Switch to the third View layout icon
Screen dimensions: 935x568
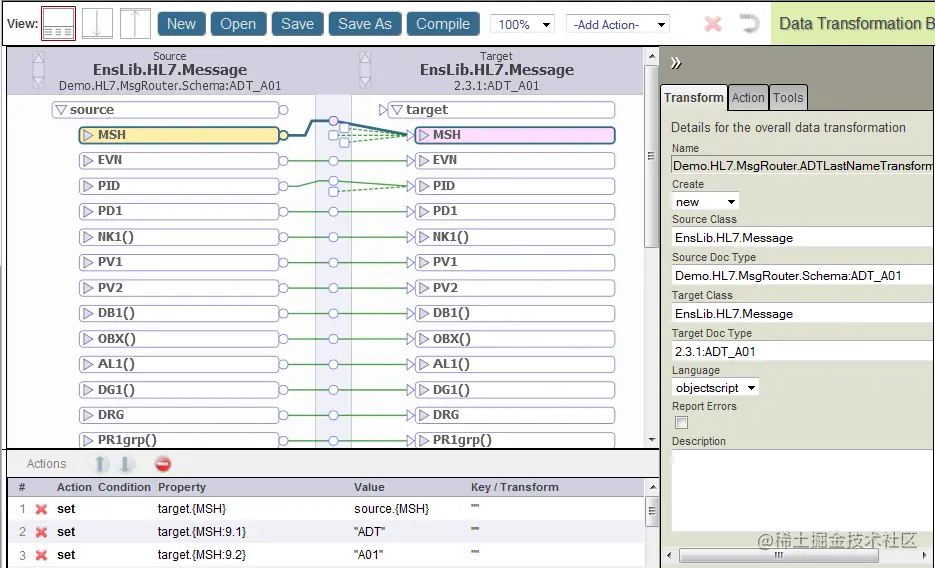135,24
